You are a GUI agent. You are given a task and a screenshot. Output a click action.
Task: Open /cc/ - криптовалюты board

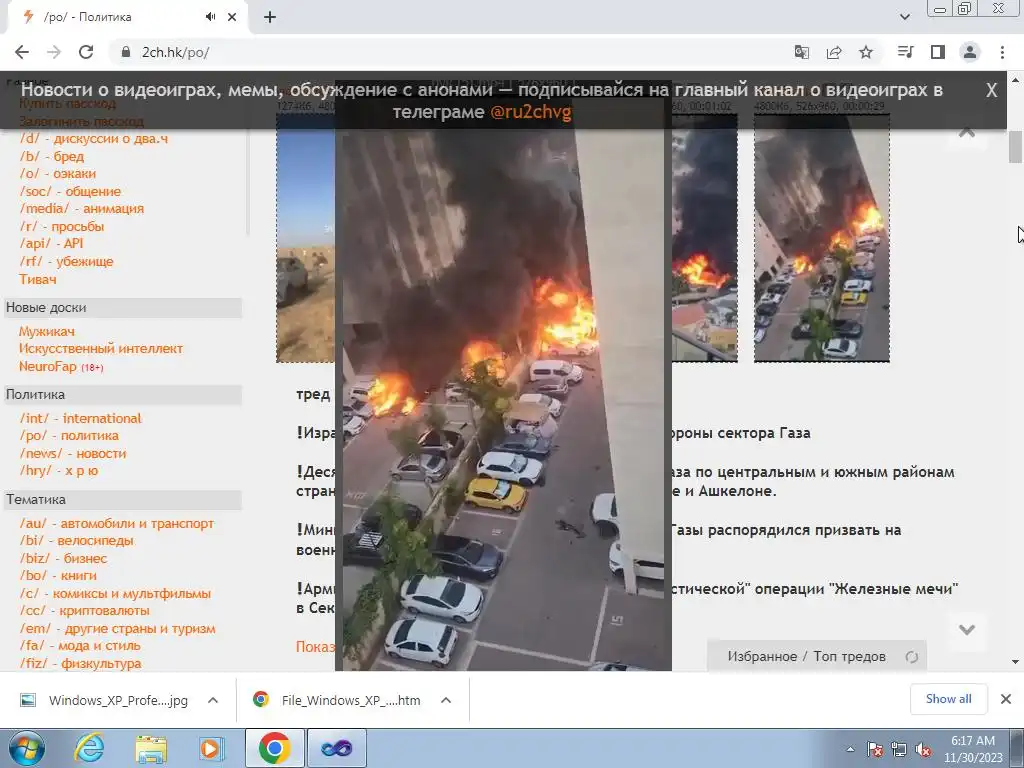[x=84, y=611]
